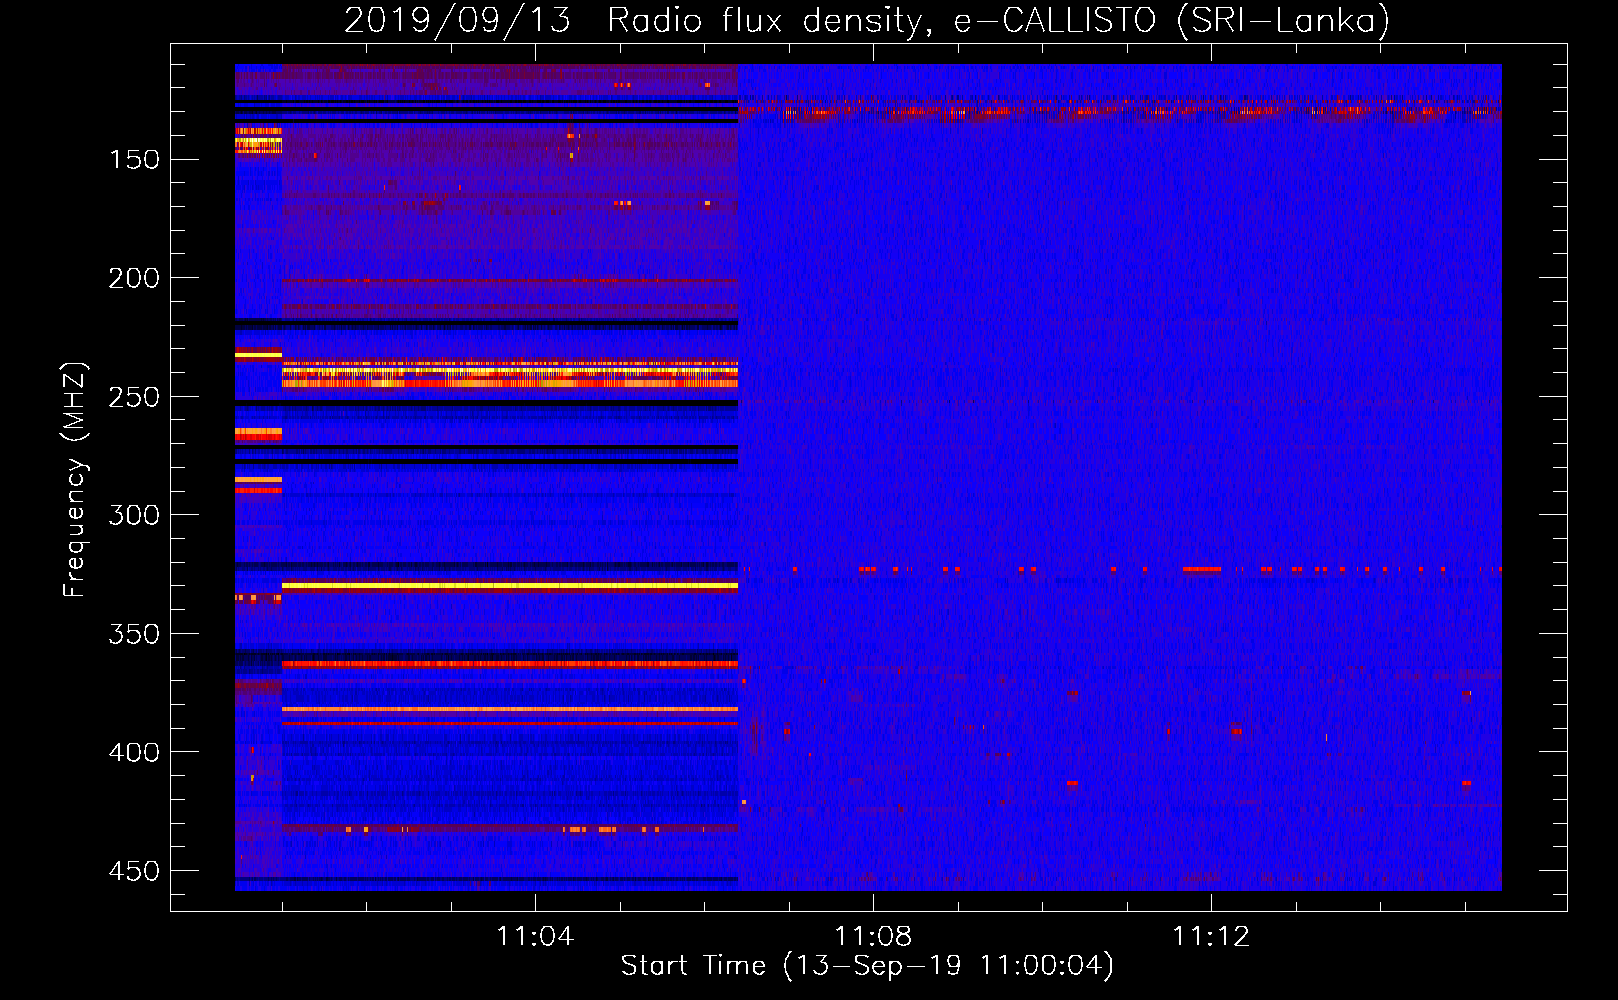Image resolution: width=1618 pixels, height=1000 pixels.
Task: Click the 200 frequency tick label
Action: click(x=134, y=278)
